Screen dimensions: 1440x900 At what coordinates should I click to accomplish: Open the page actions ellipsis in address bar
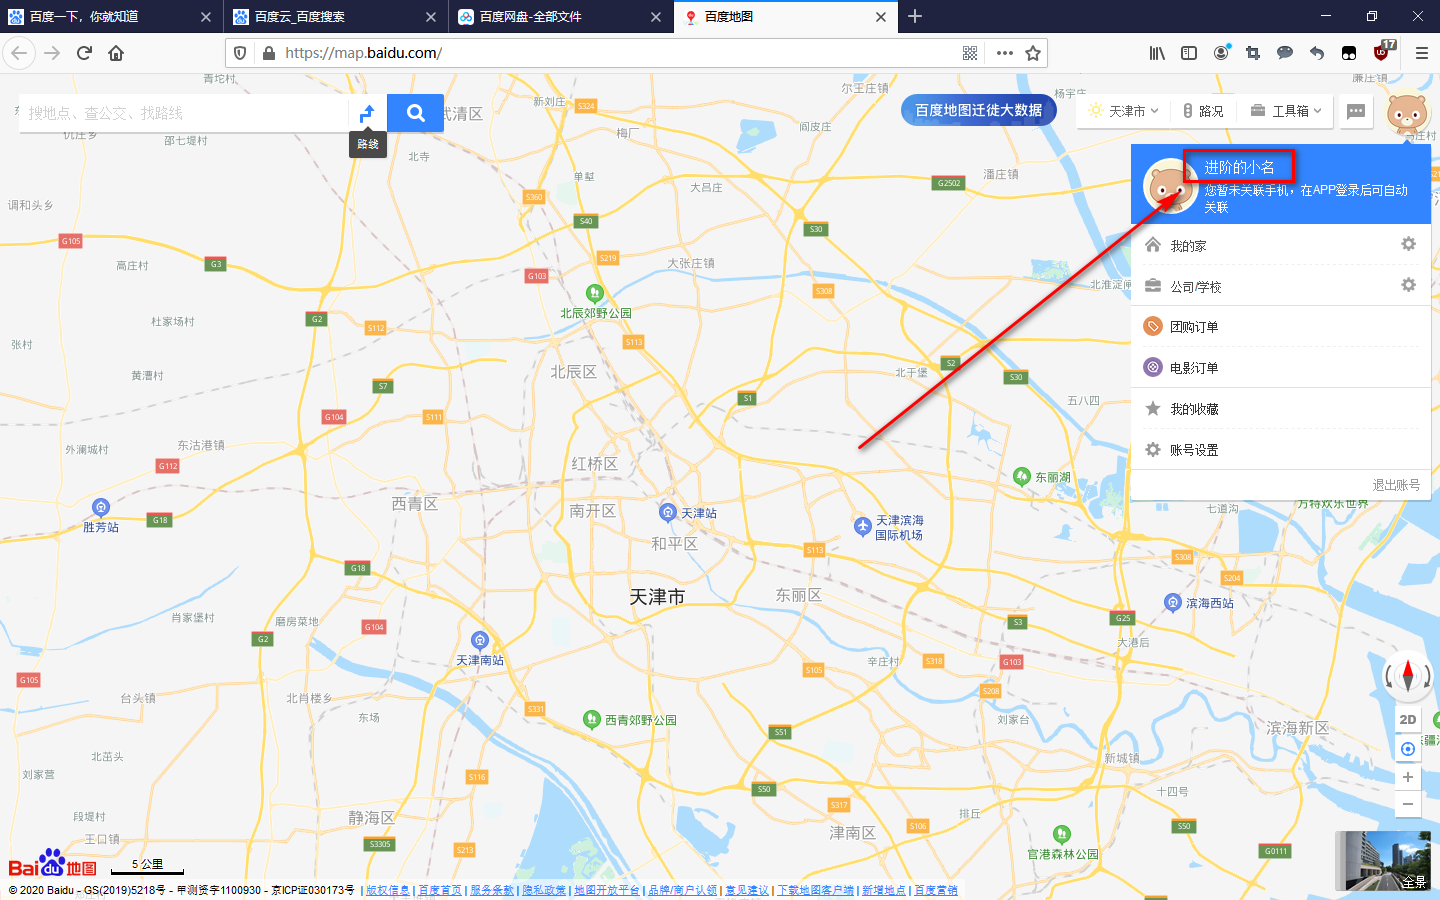(1004, 53)
